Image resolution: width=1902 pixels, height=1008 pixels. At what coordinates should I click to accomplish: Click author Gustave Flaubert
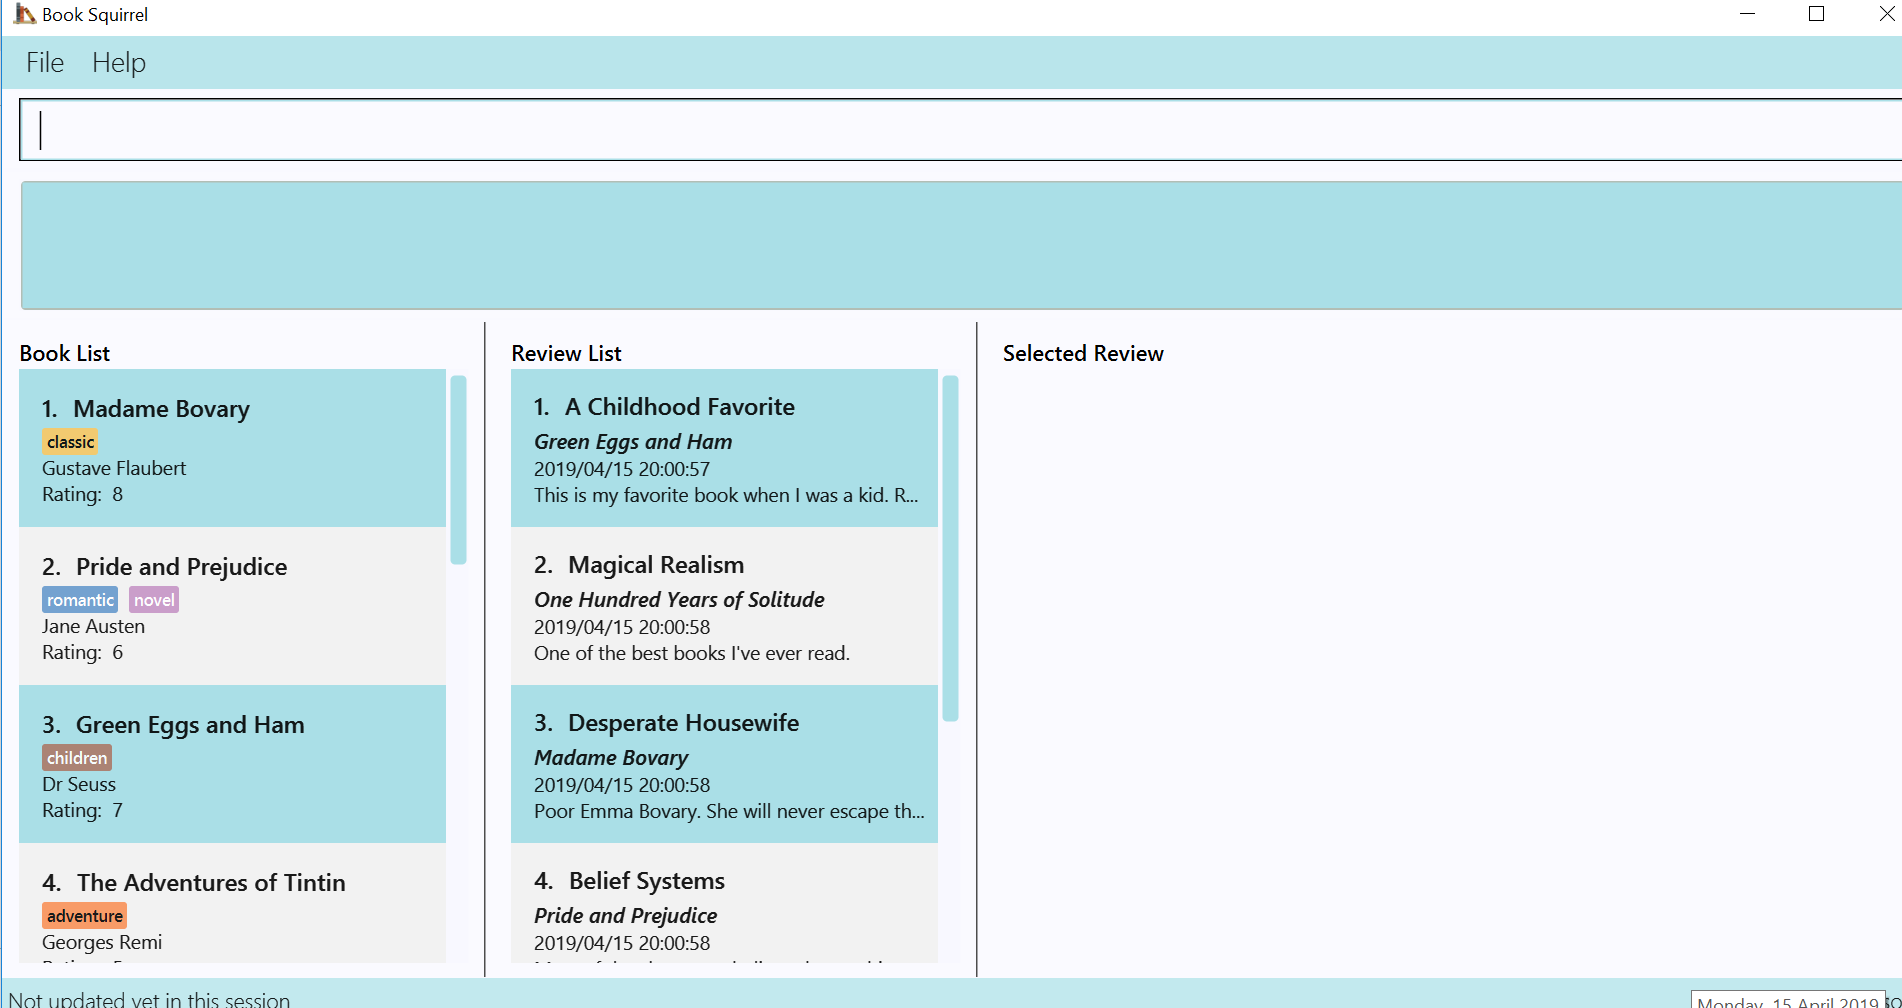click(x=114, y=468)
